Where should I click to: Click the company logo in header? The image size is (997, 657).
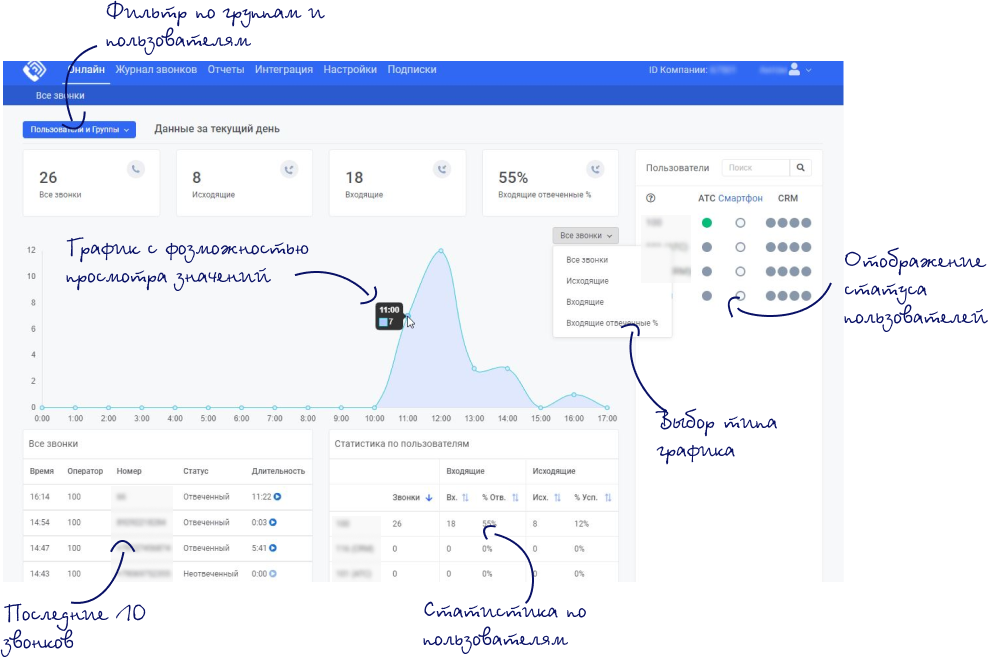35,71
